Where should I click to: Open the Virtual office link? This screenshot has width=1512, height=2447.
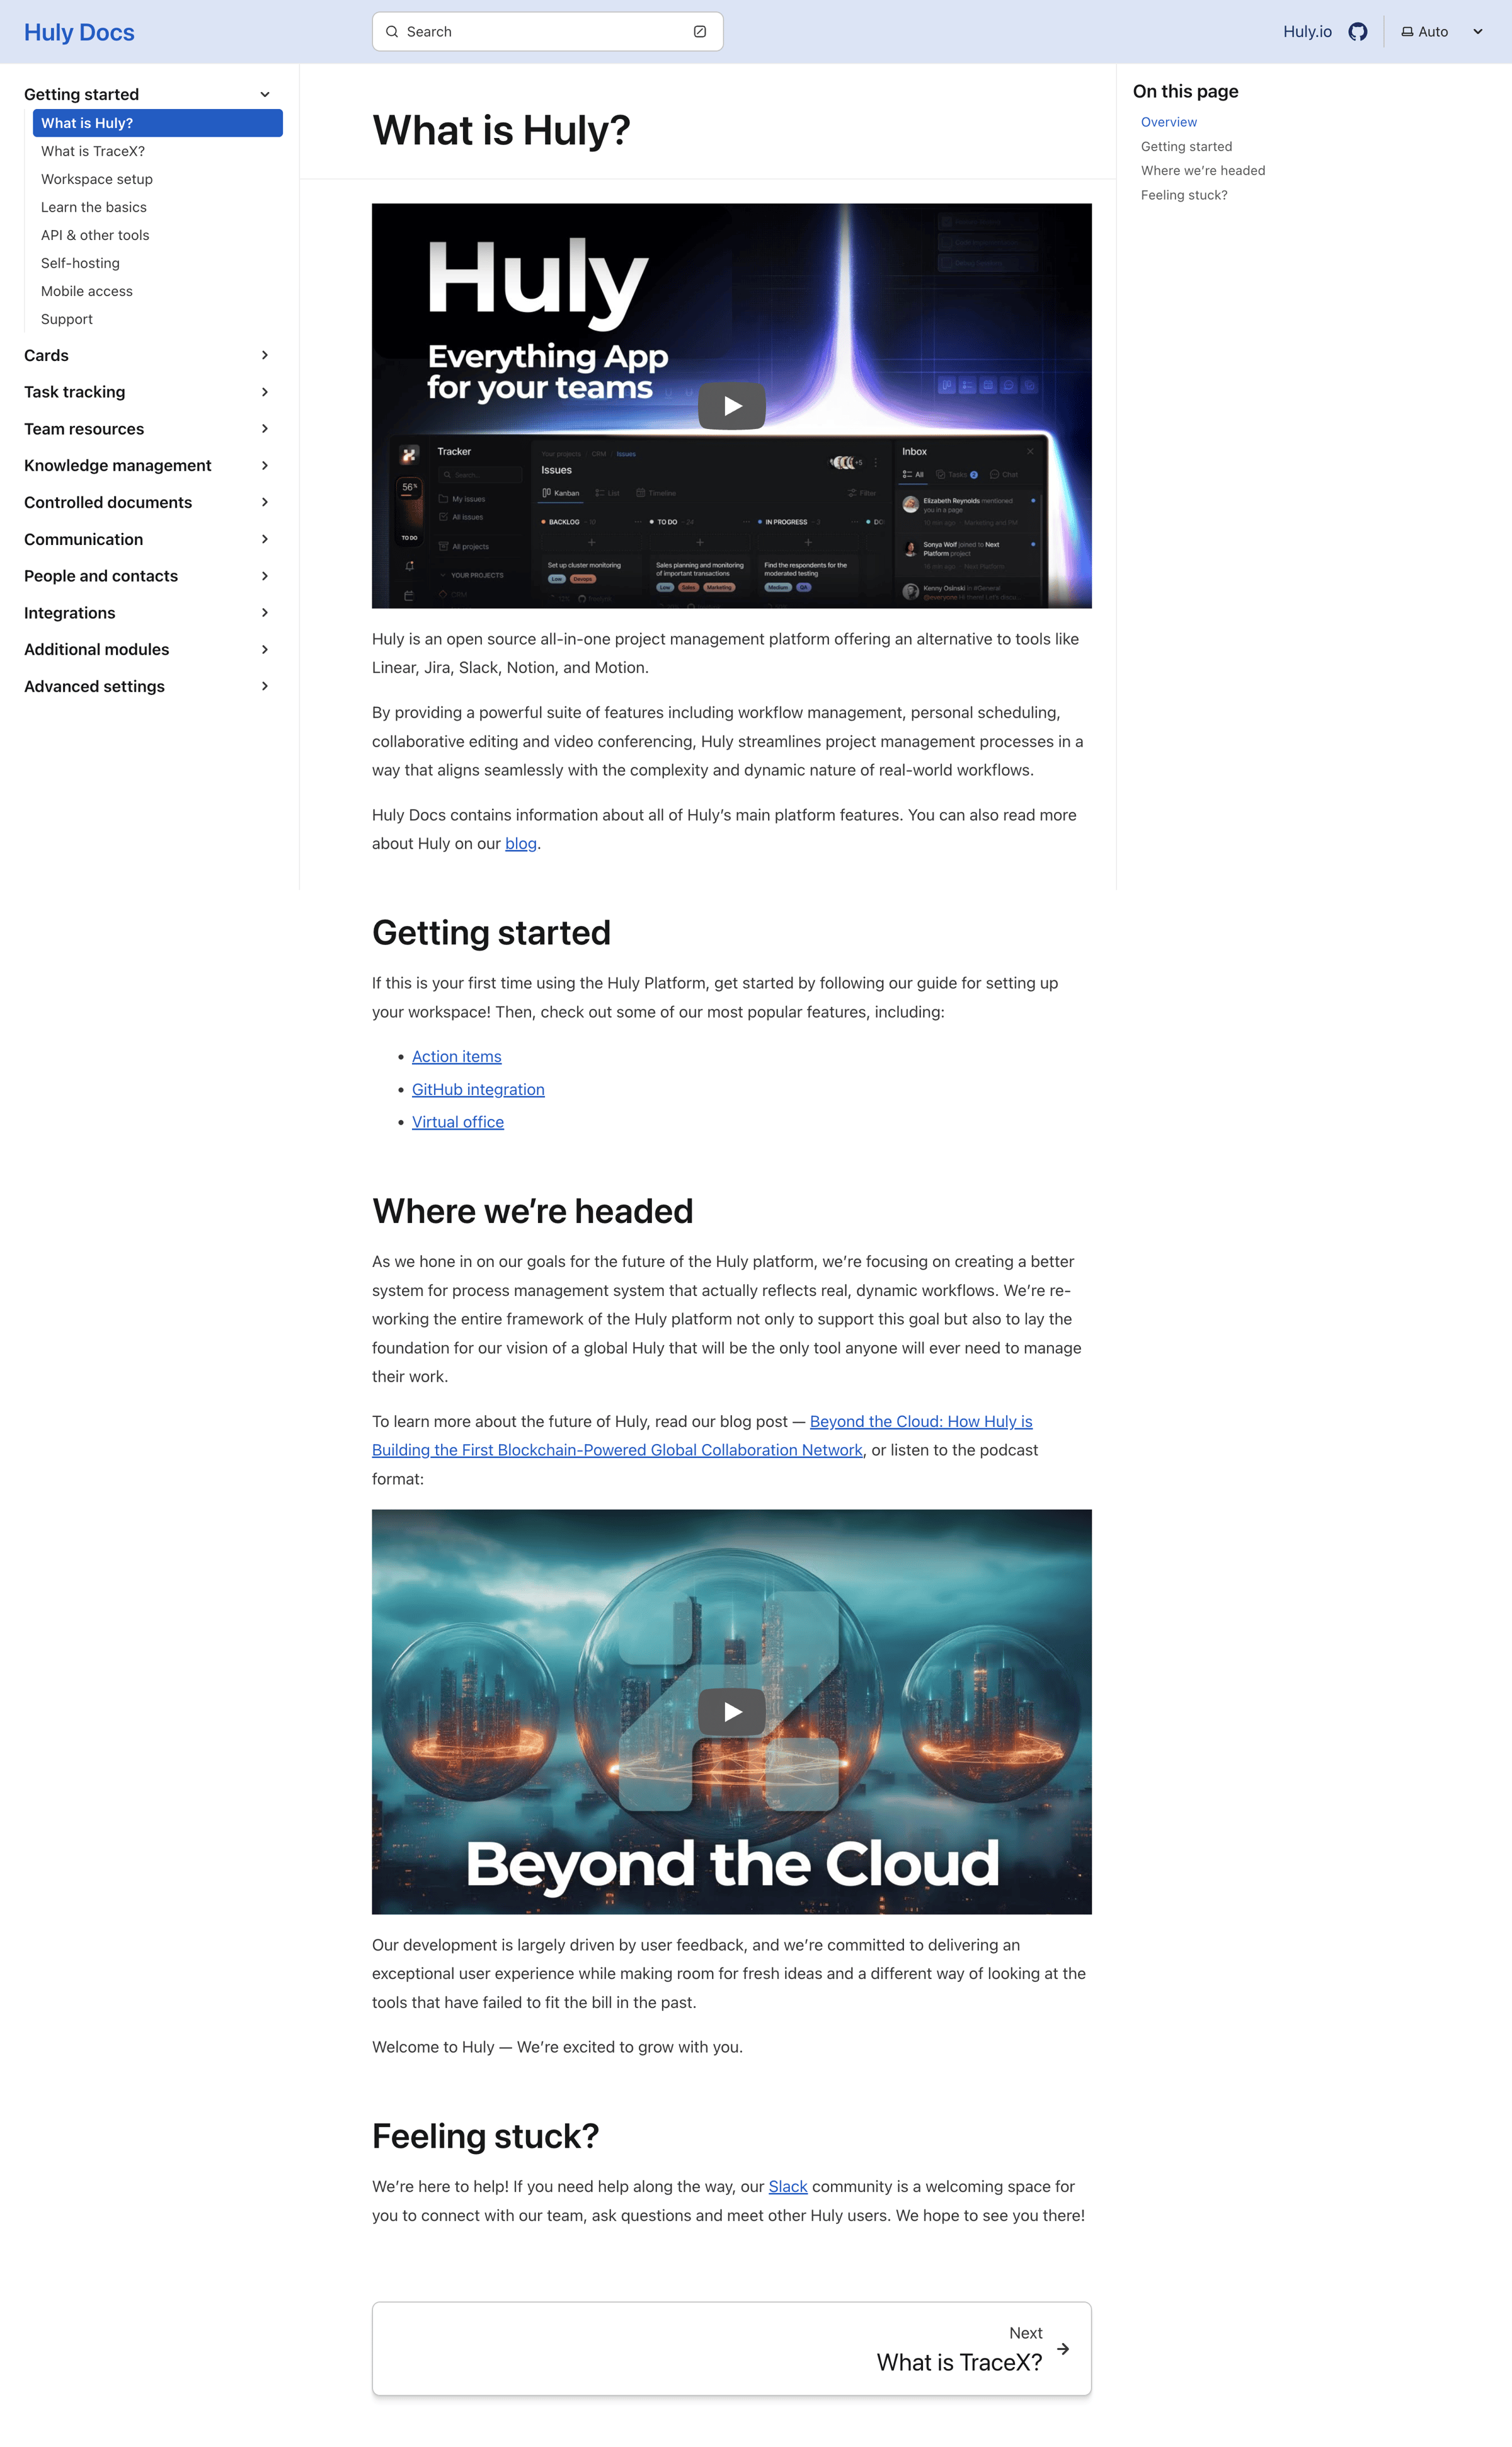[x=458, y=1122]
